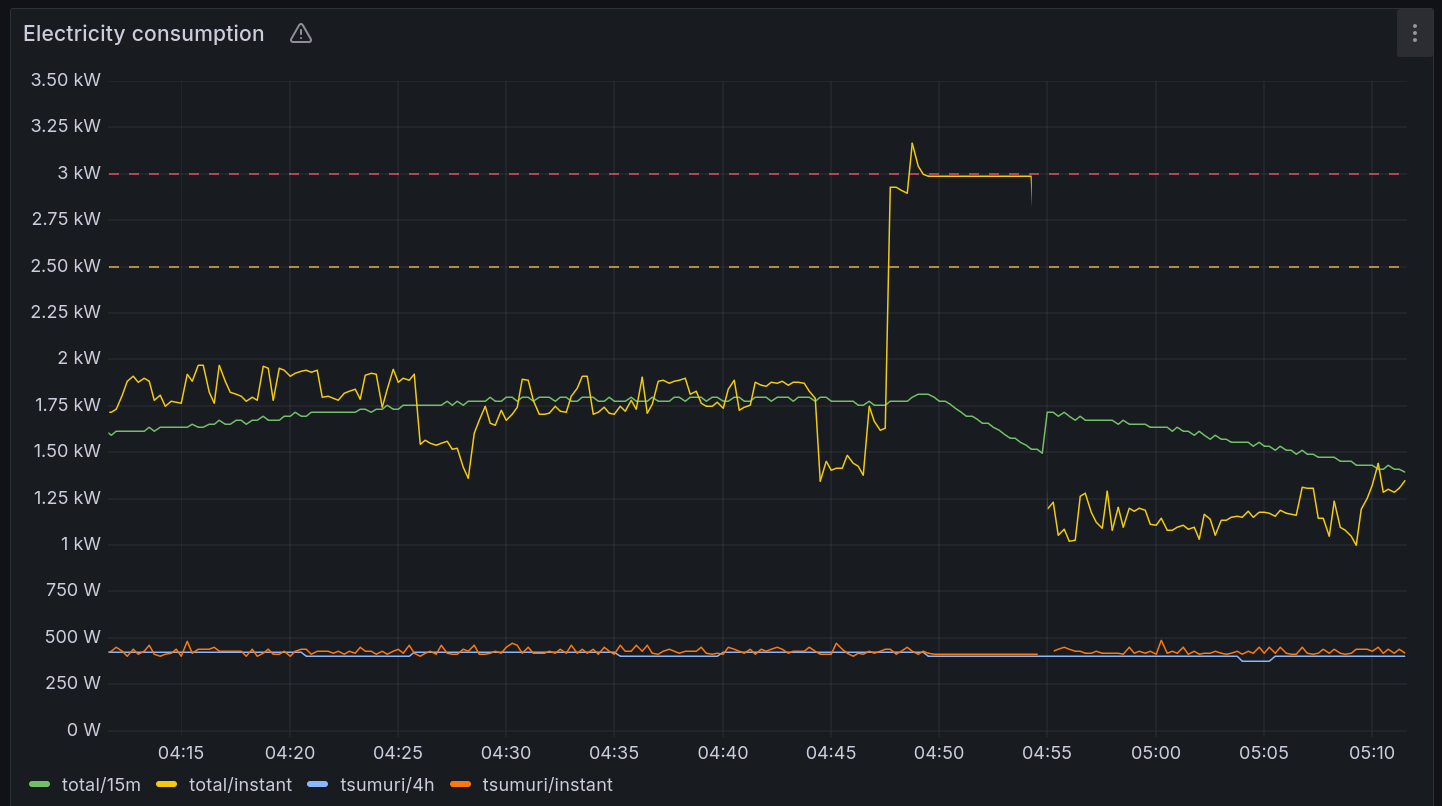Click the 3.50 kW y-axis label
The image size is (1442, 806).
point(66,80)
